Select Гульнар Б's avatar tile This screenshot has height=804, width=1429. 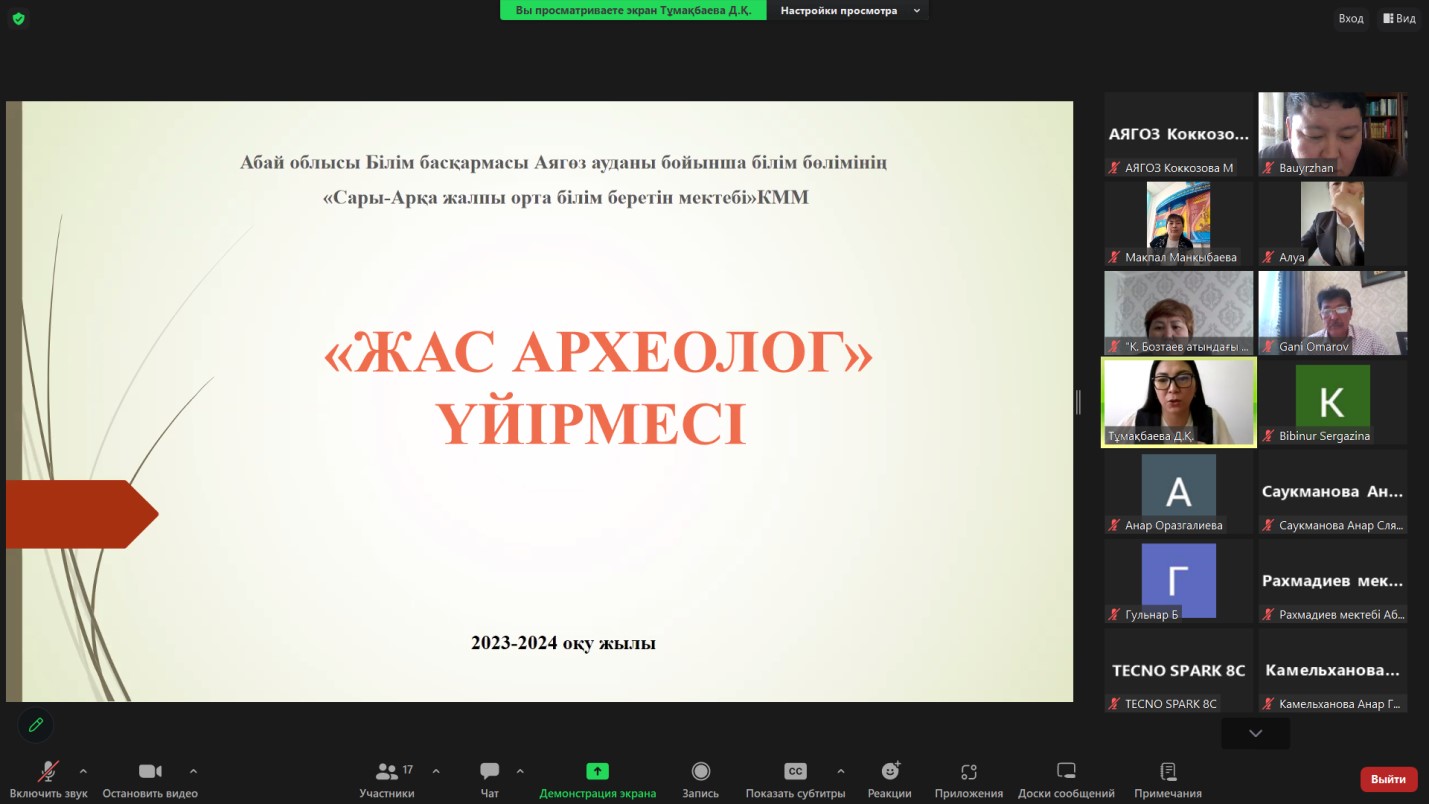pos(1179,581)
